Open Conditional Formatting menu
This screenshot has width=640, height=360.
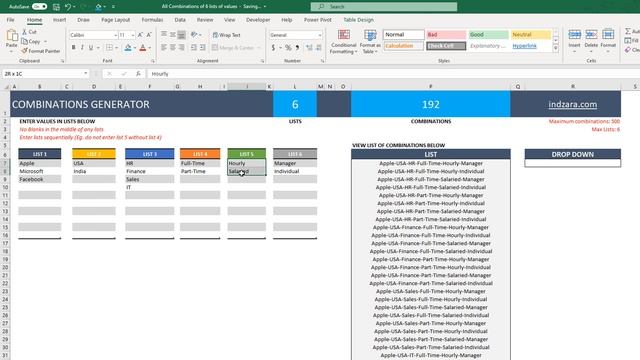343,41
